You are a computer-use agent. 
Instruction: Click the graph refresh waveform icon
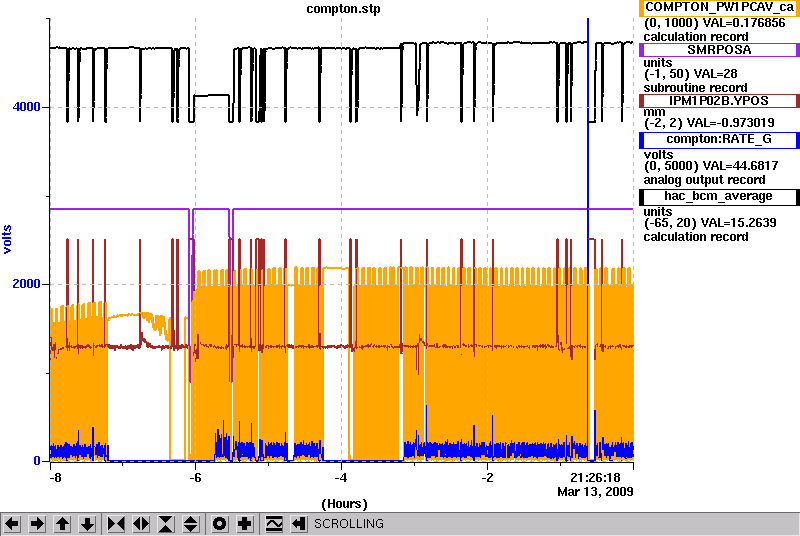click(x=274, y=524)
